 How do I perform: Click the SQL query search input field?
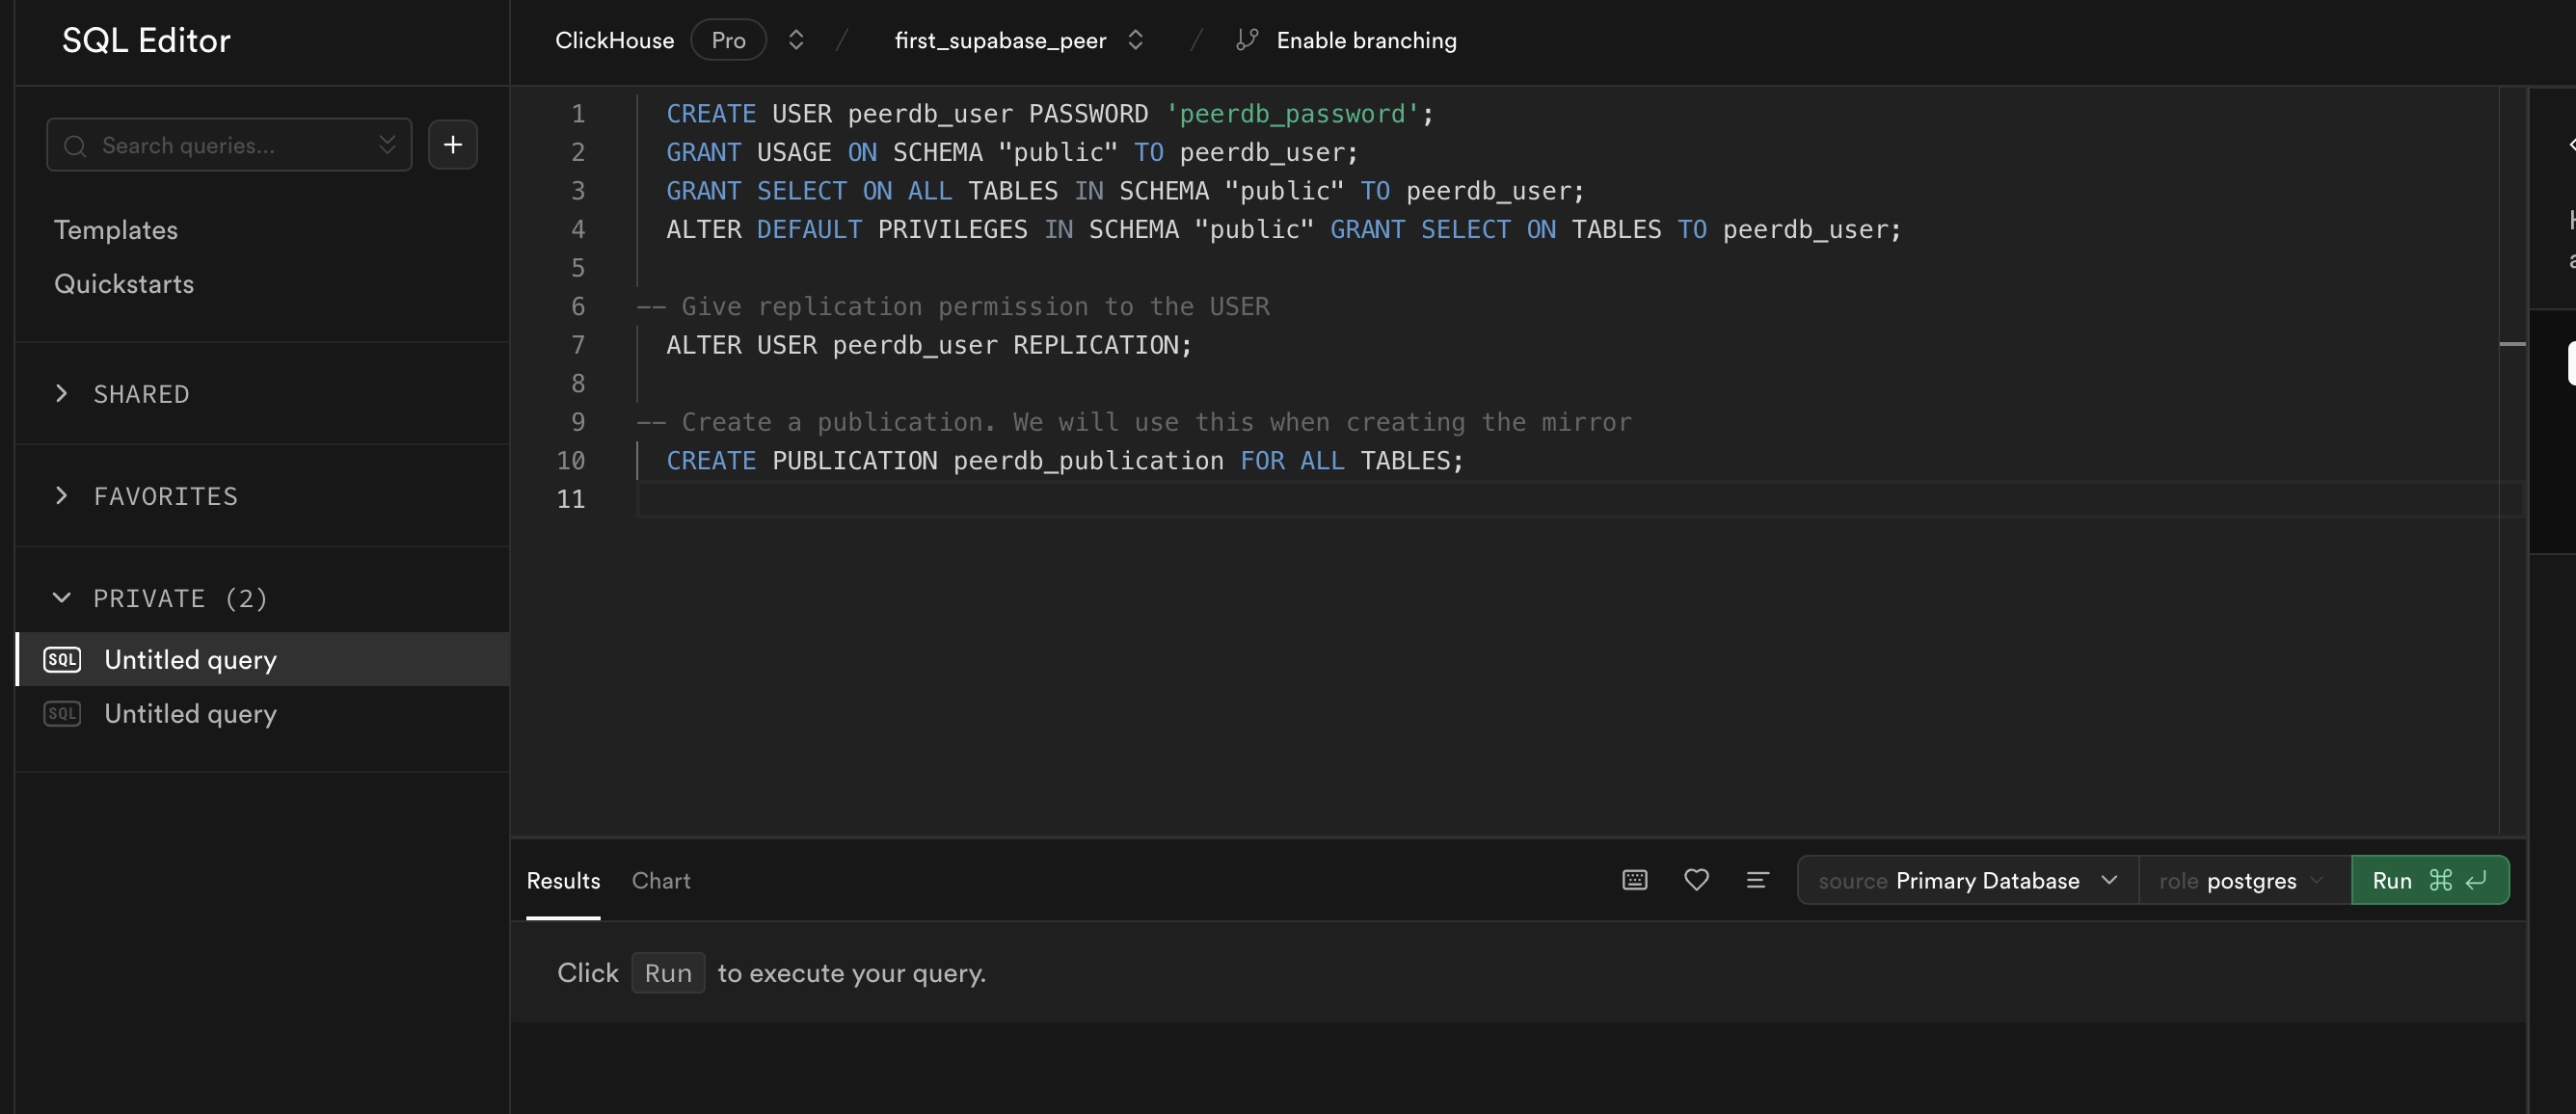click(x=228, y=143)
